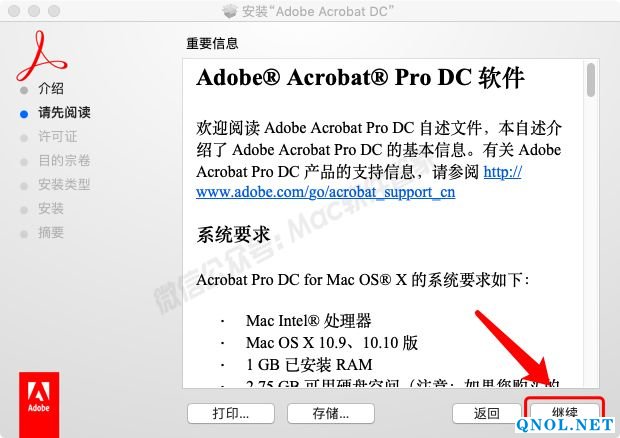Click the blue bullet beside 请先阅读

(24, 114)
